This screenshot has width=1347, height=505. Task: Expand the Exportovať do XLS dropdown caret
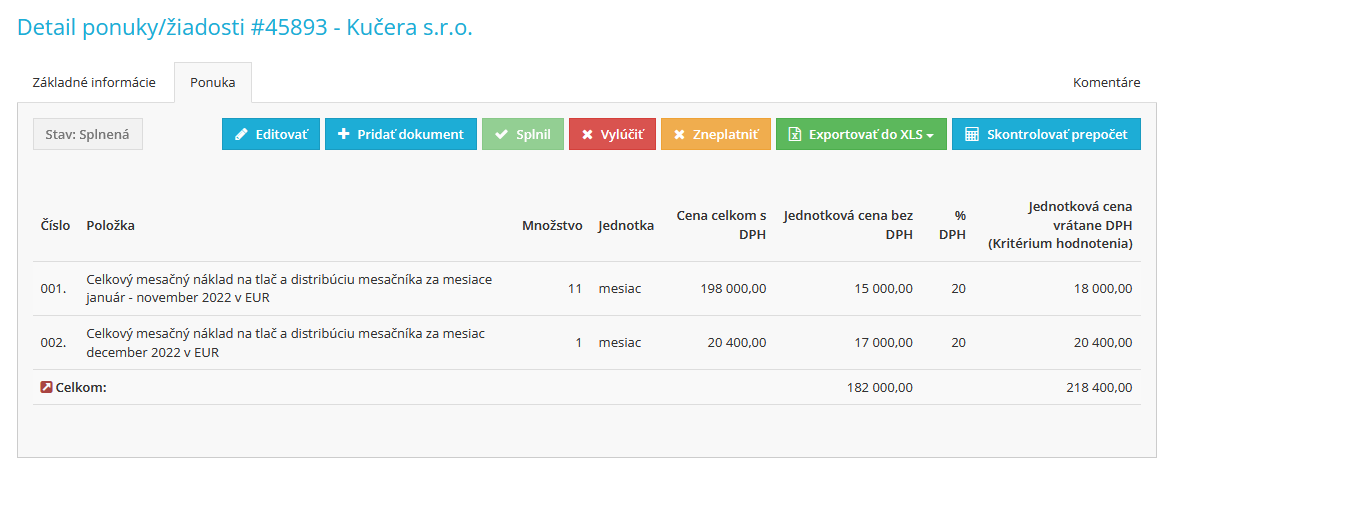coord(930,135)
